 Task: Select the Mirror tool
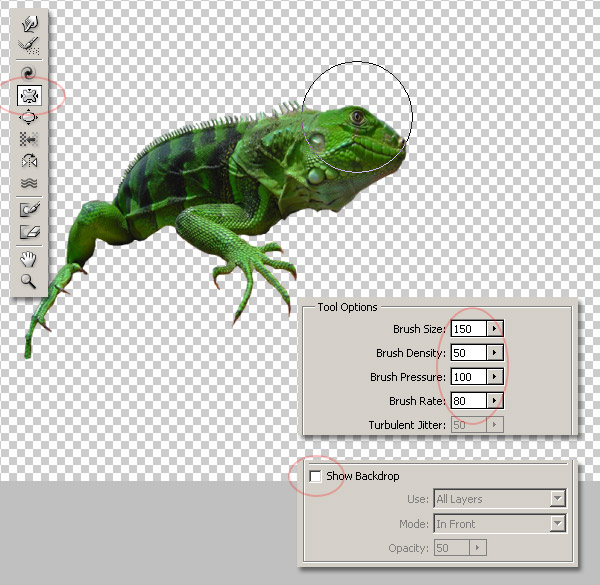[x=29, y=161]
